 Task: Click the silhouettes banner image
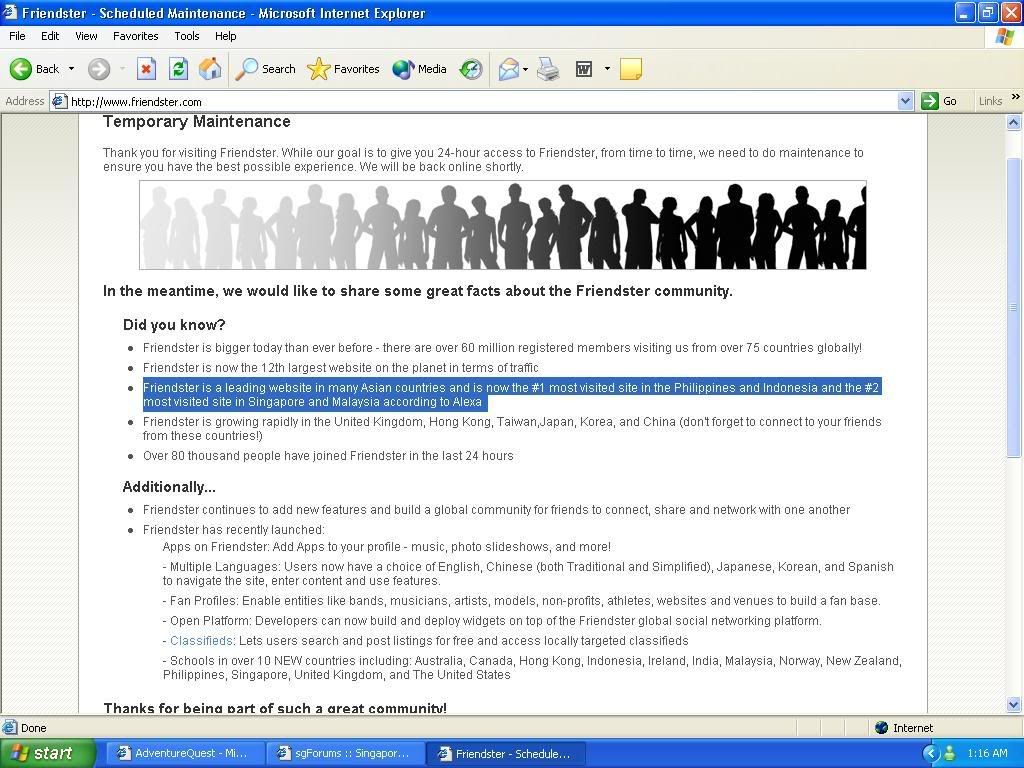pyautogui.click(x=503, y=225)
